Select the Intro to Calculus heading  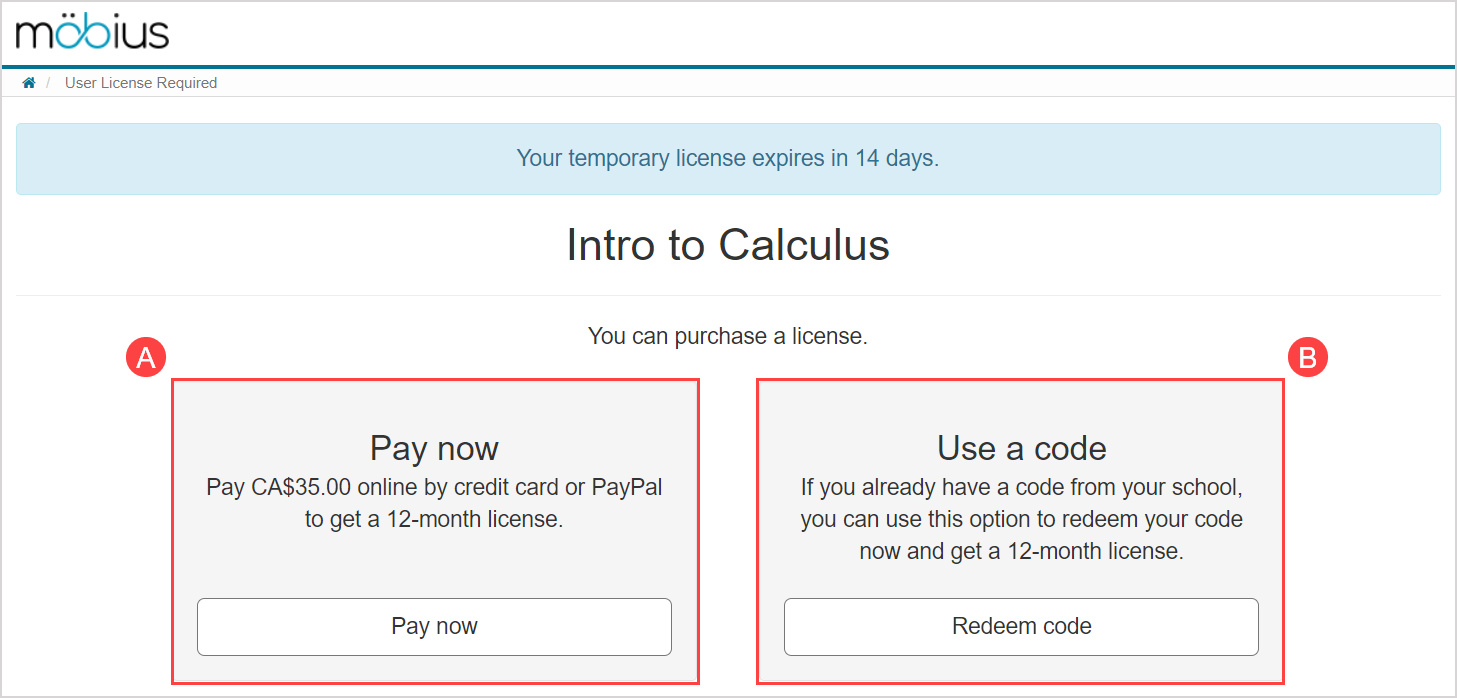pos(728,245)
